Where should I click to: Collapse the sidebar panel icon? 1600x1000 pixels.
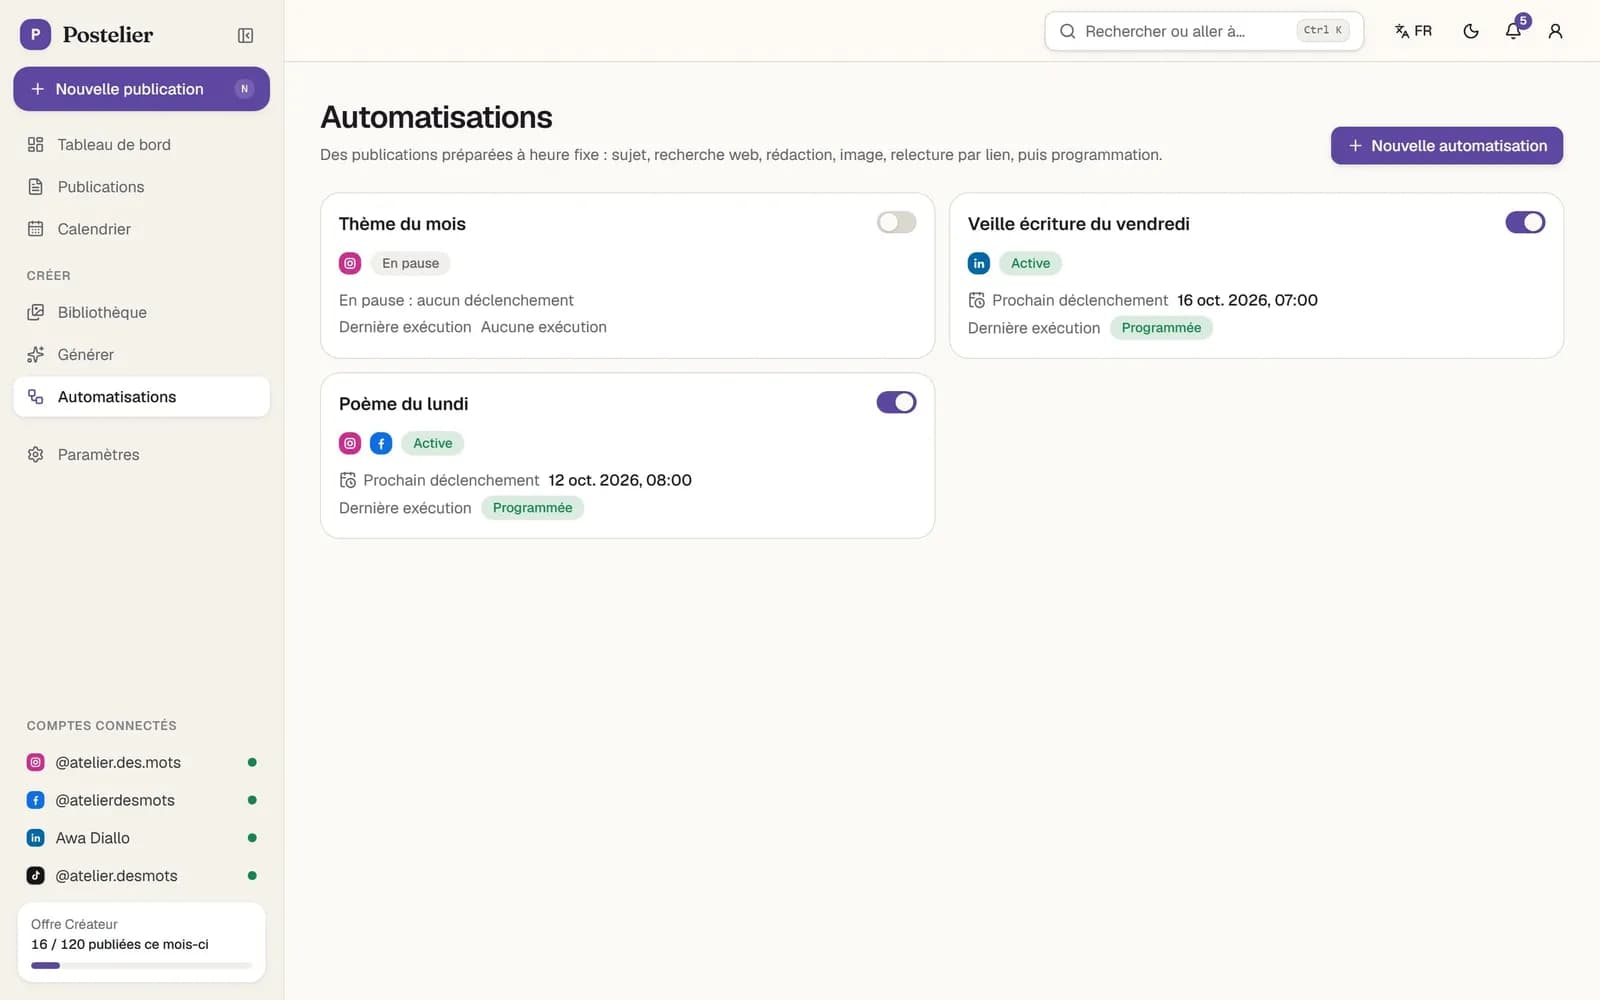coord(245,35)
